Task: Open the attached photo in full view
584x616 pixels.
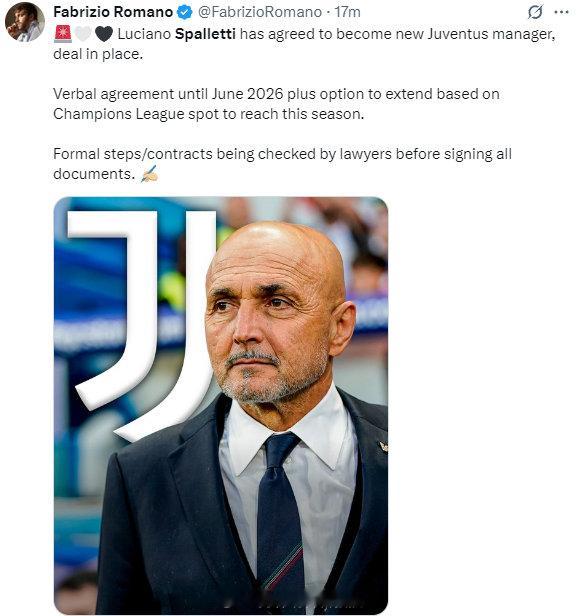Action: [x=221, y=405]
